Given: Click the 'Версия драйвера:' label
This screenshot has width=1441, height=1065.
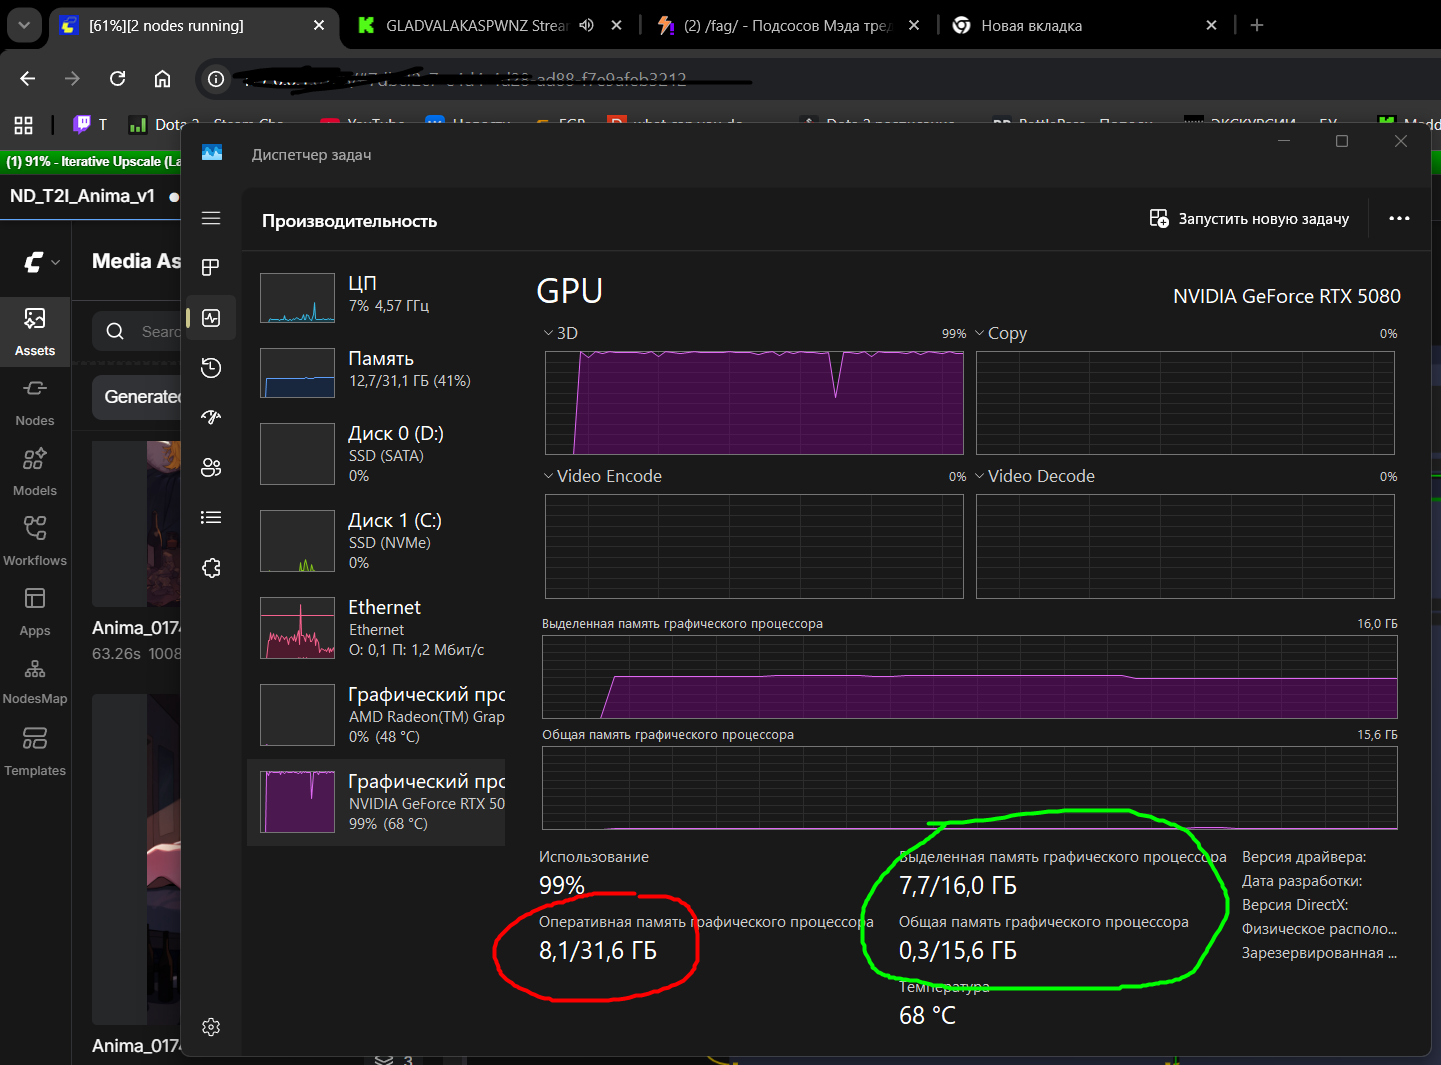Looking at the screenshot, I should pyautogui.click(x=1304, y=857).
